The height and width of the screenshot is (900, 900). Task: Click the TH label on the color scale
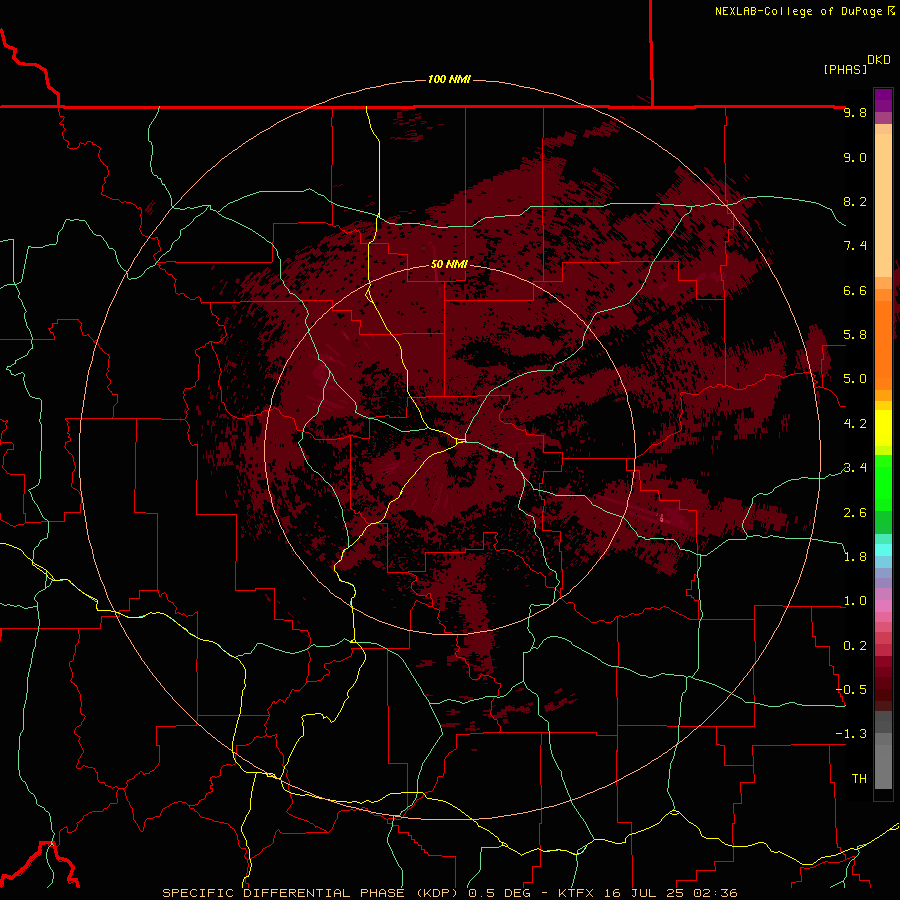point(859,778)
